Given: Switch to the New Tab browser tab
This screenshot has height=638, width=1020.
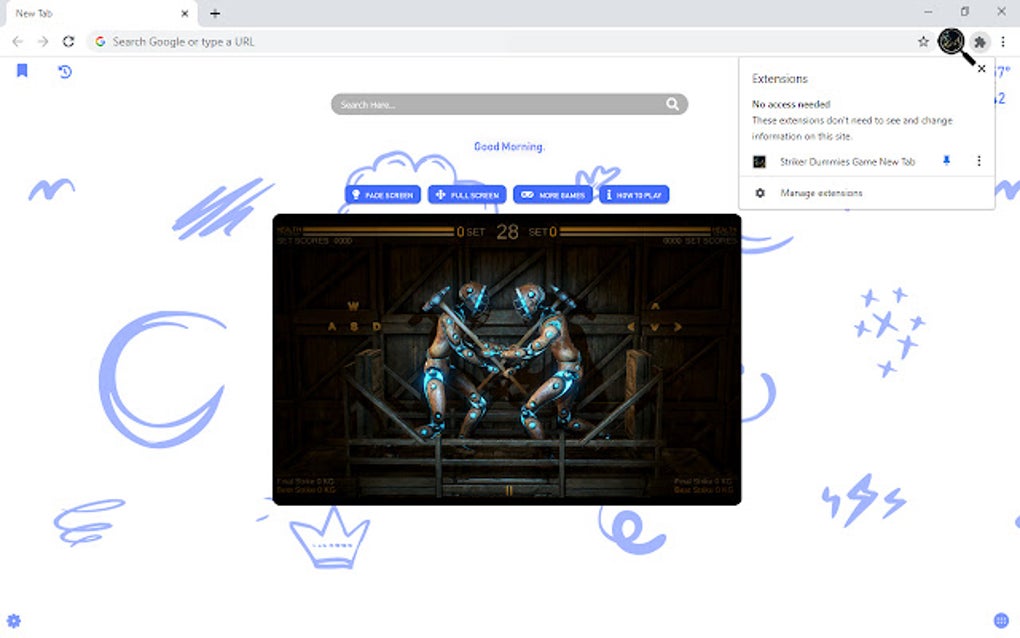Looking at the screenshot, I should point(90,13).
